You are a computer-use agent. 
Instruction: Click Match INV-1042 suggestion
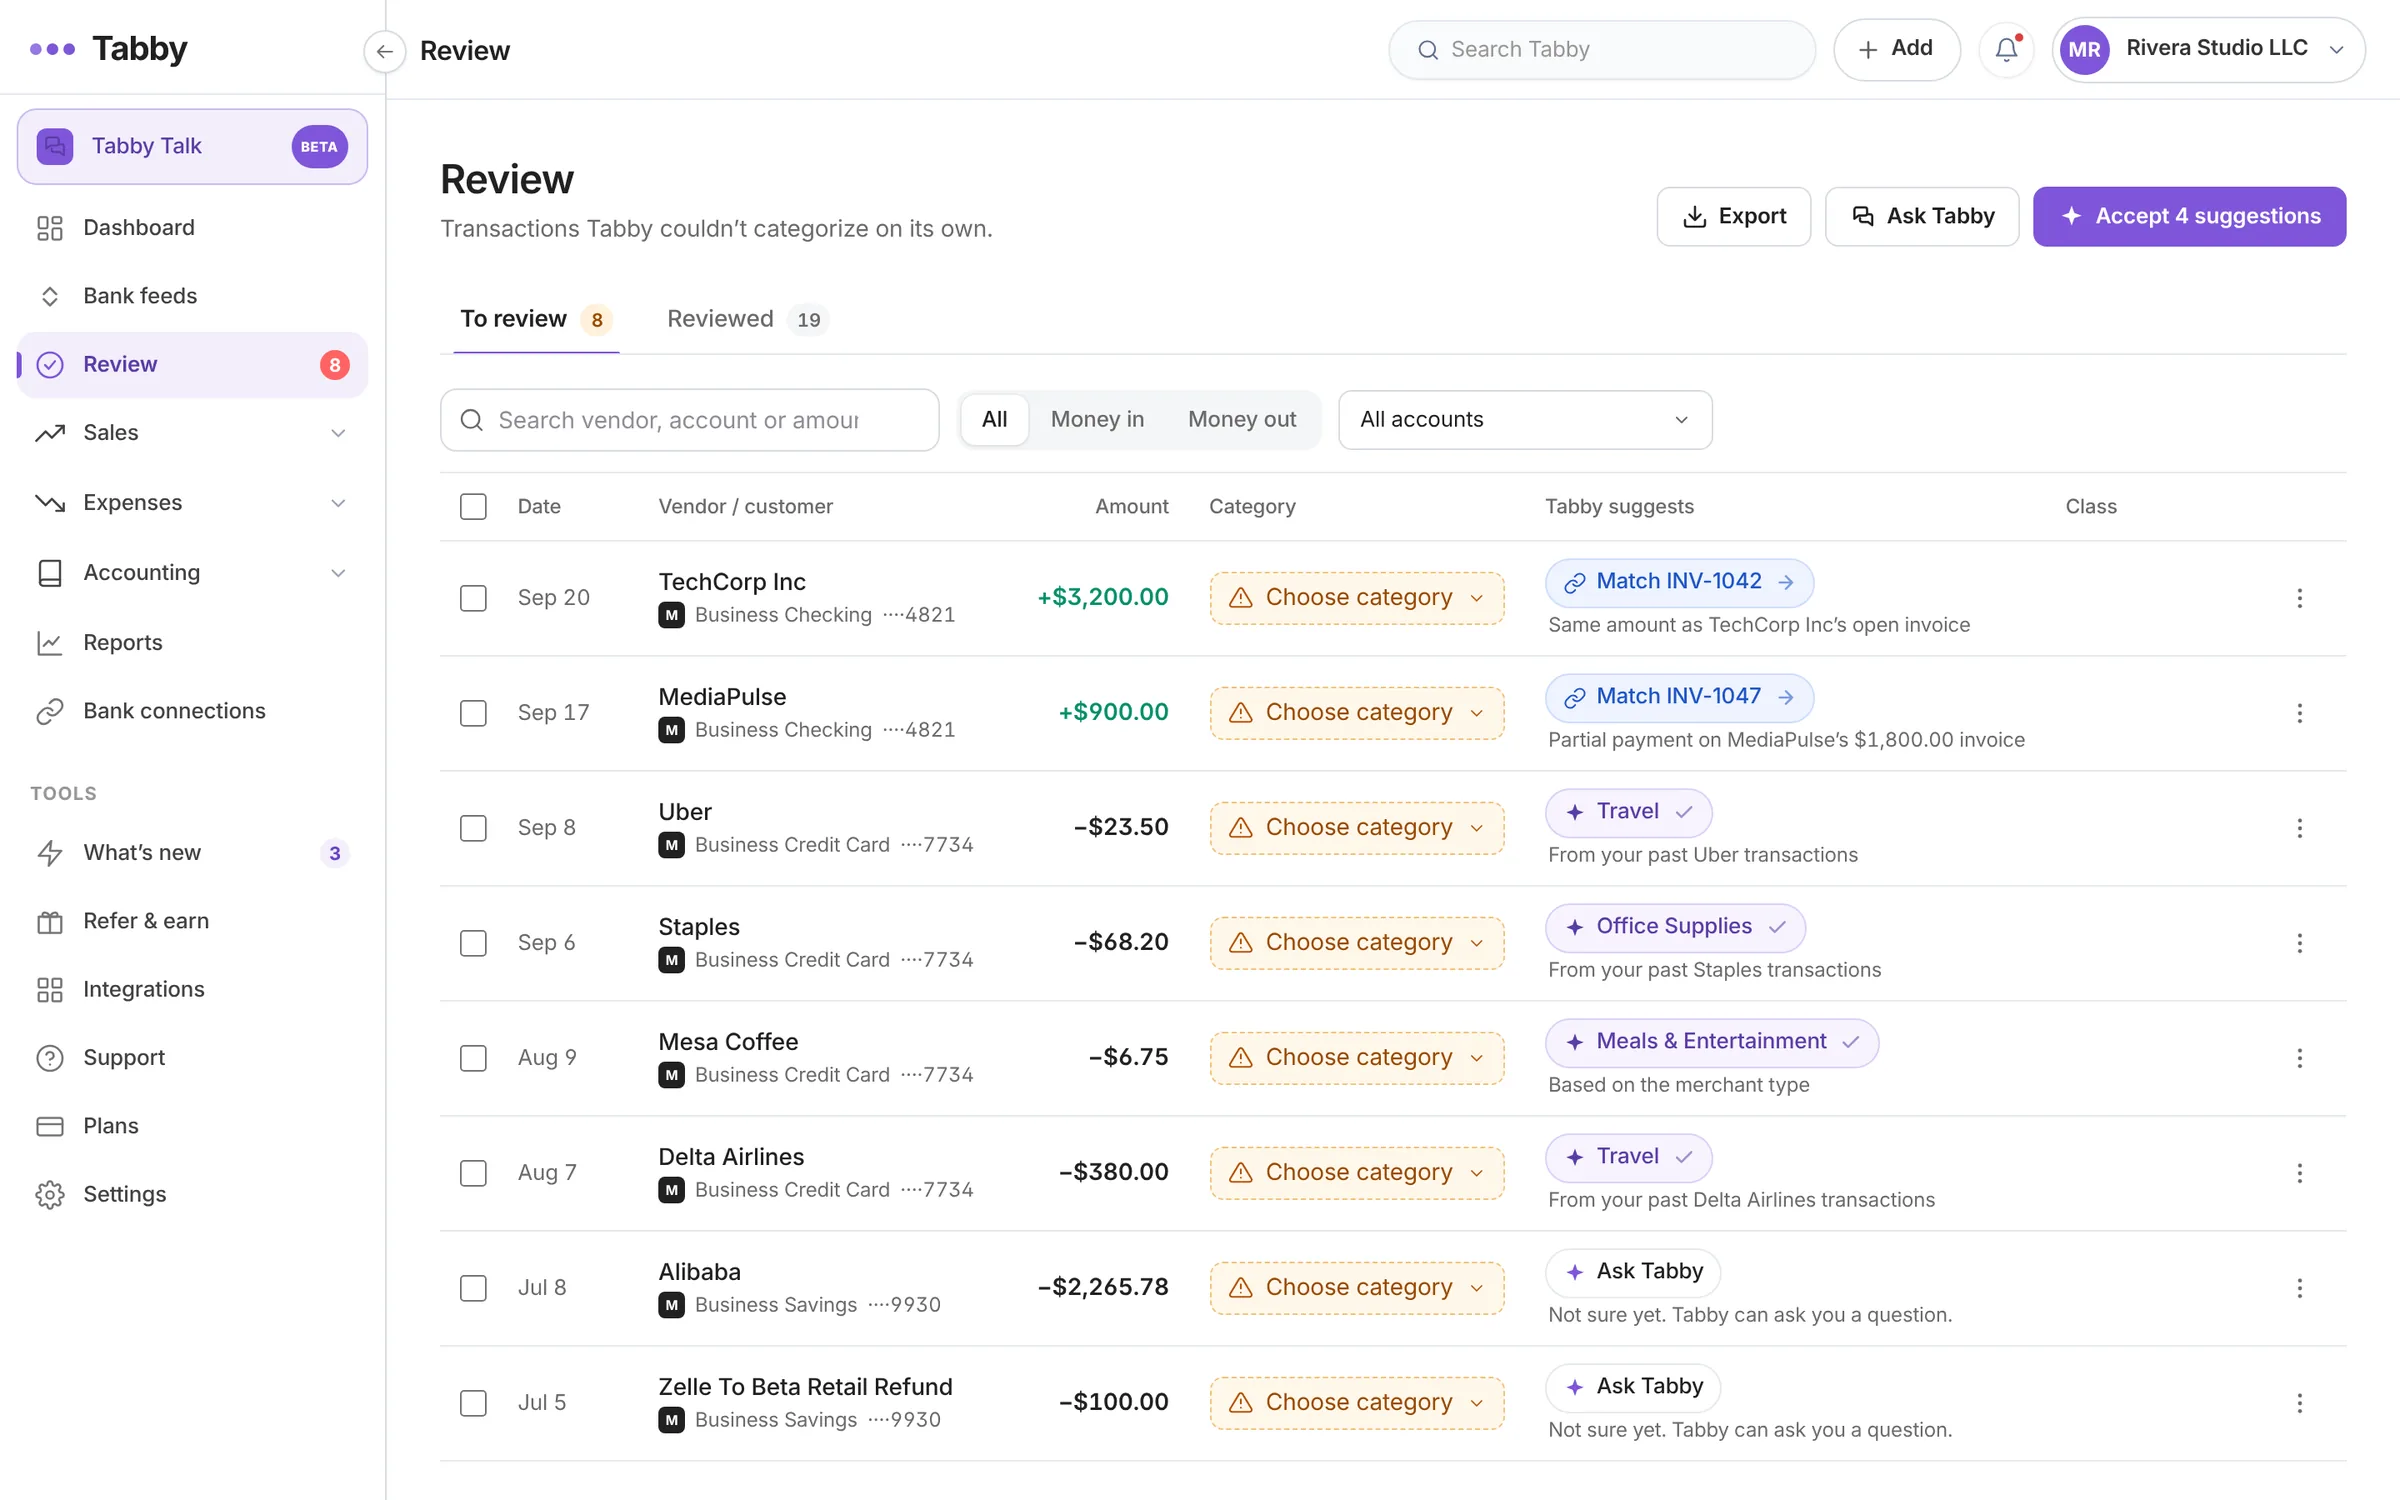1679,583
